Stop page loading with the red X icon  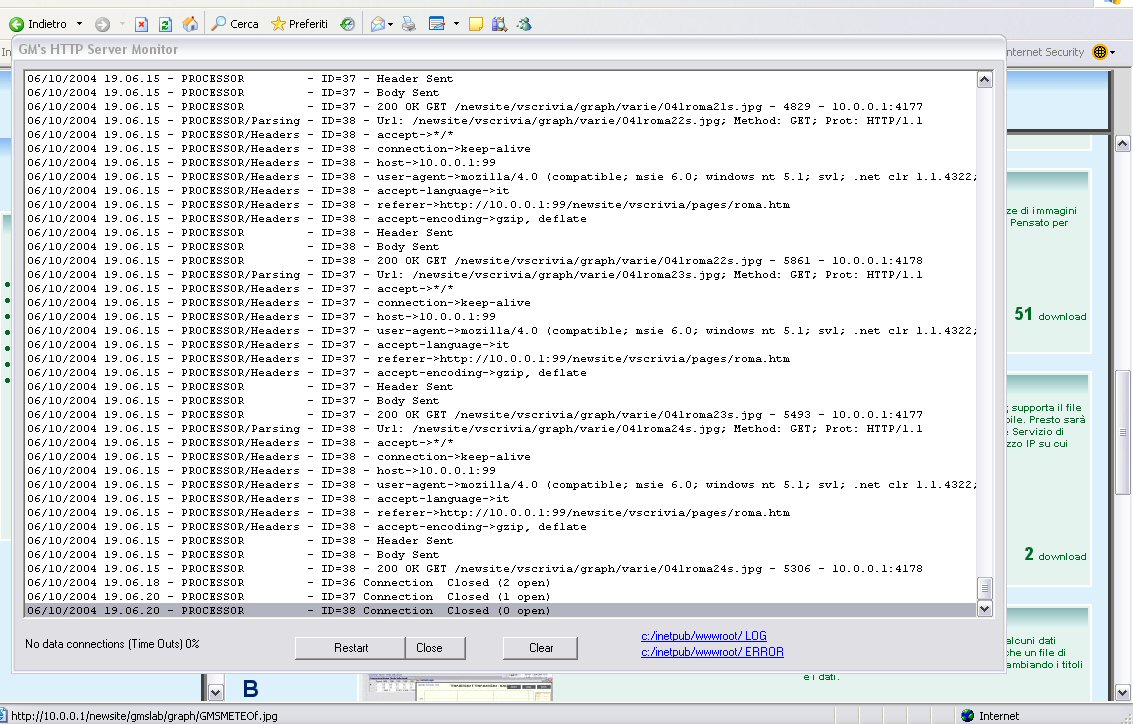pos(142,25)
